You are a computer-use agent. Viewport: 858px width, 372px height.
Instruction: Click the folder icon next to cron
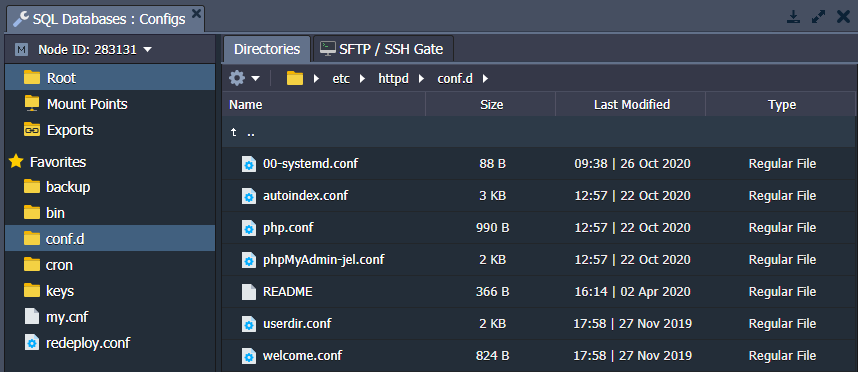(x=32, y=265)
